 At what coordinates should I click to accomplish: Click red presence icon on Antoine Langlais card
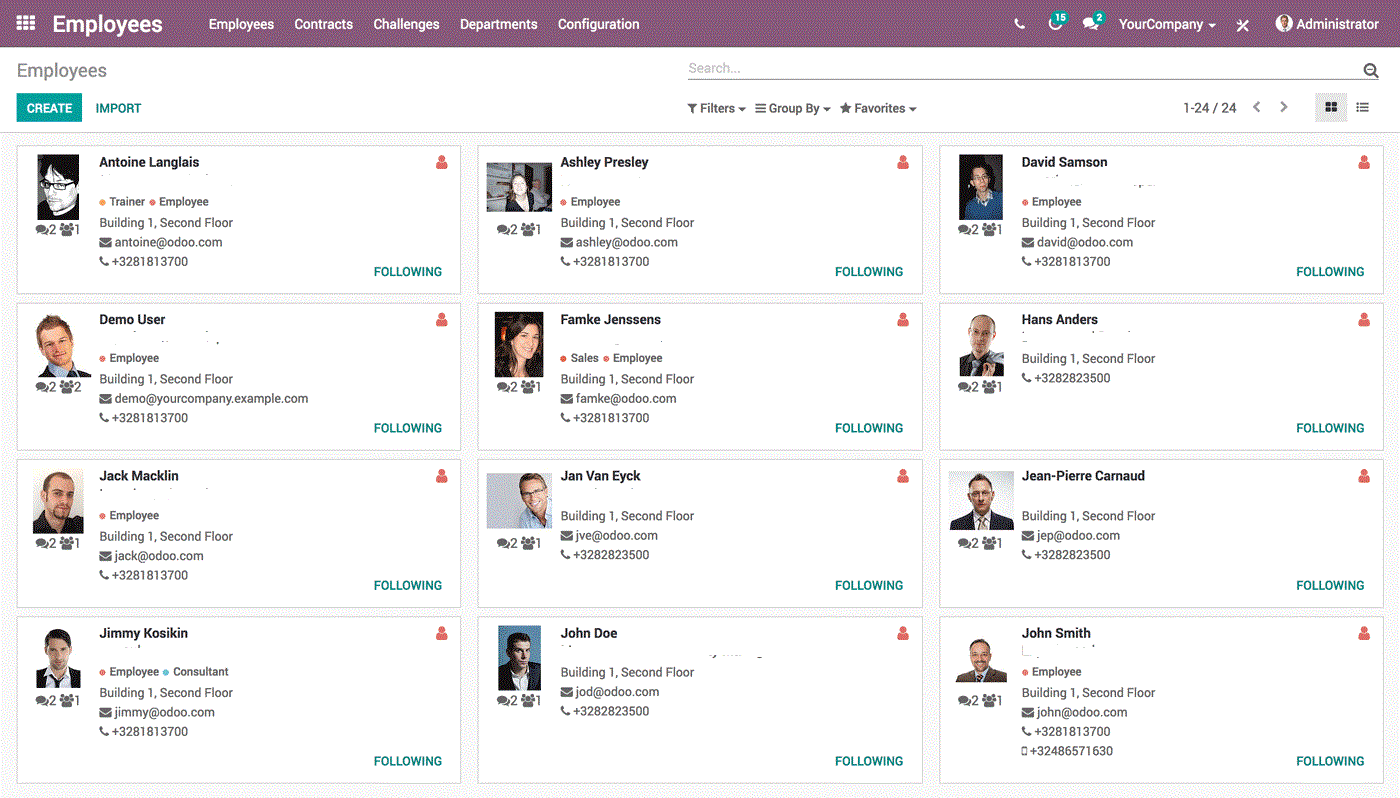441,162
